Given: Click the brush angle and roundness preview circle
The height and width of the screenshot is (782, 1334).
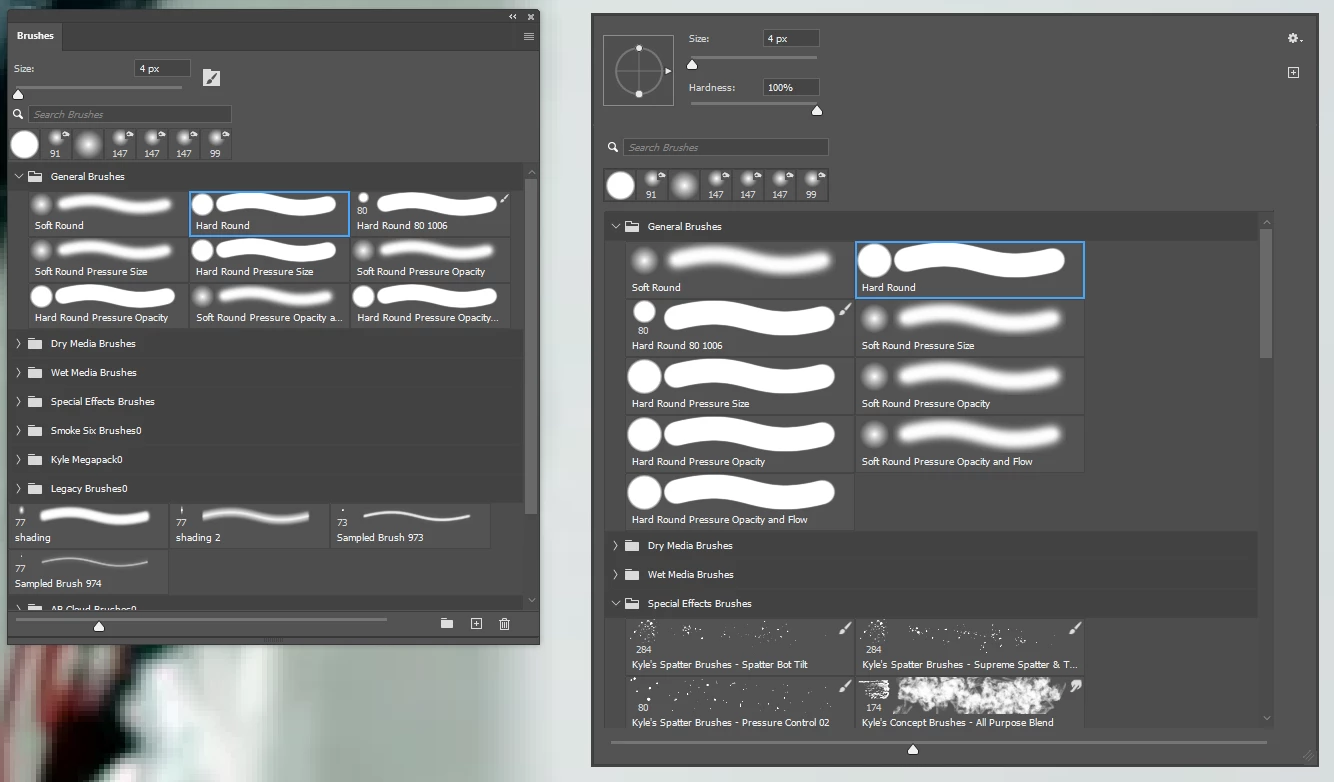Looking at the screenshot, I should pyautogui.click(x=638, y=71).
